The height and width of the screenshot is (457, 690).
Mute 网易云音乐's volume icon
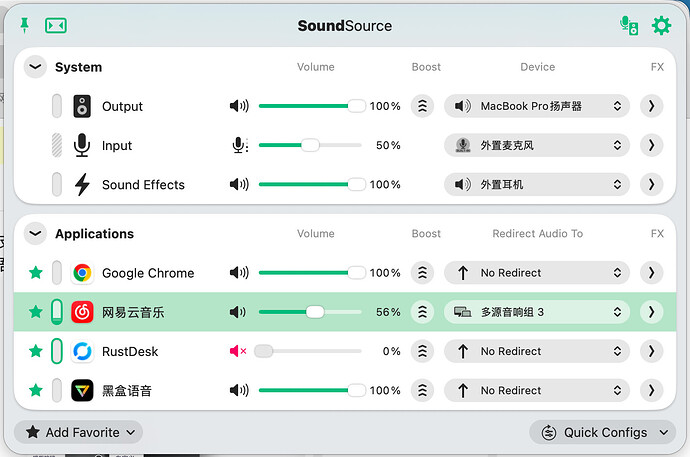coord(238,312)
